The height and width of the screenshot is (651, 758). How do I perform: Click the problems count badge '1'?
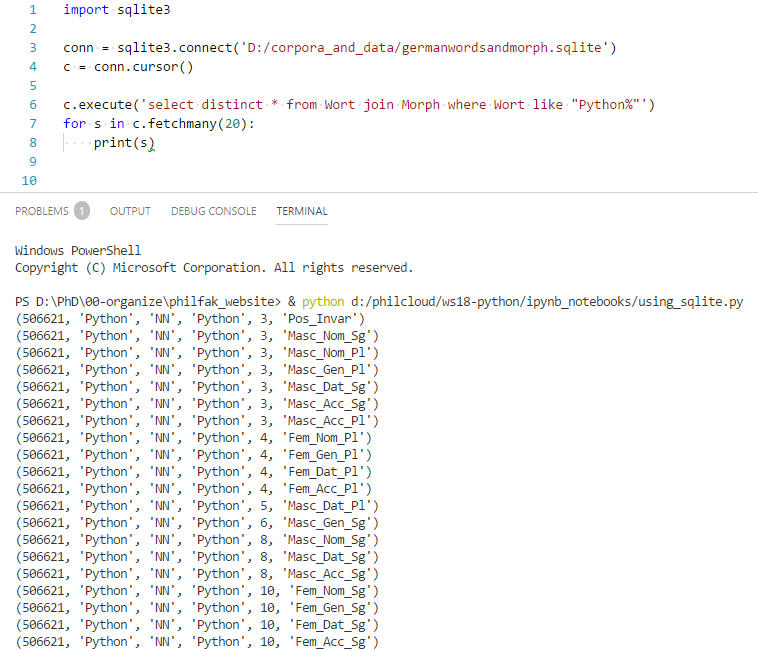click(82, 211)
